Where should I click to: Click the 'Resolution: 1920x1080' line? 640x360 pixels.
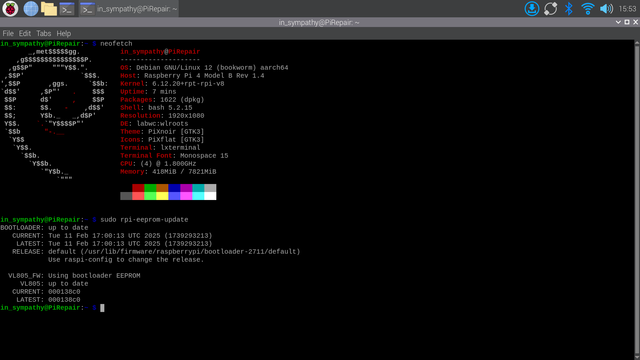pos(162,116)
